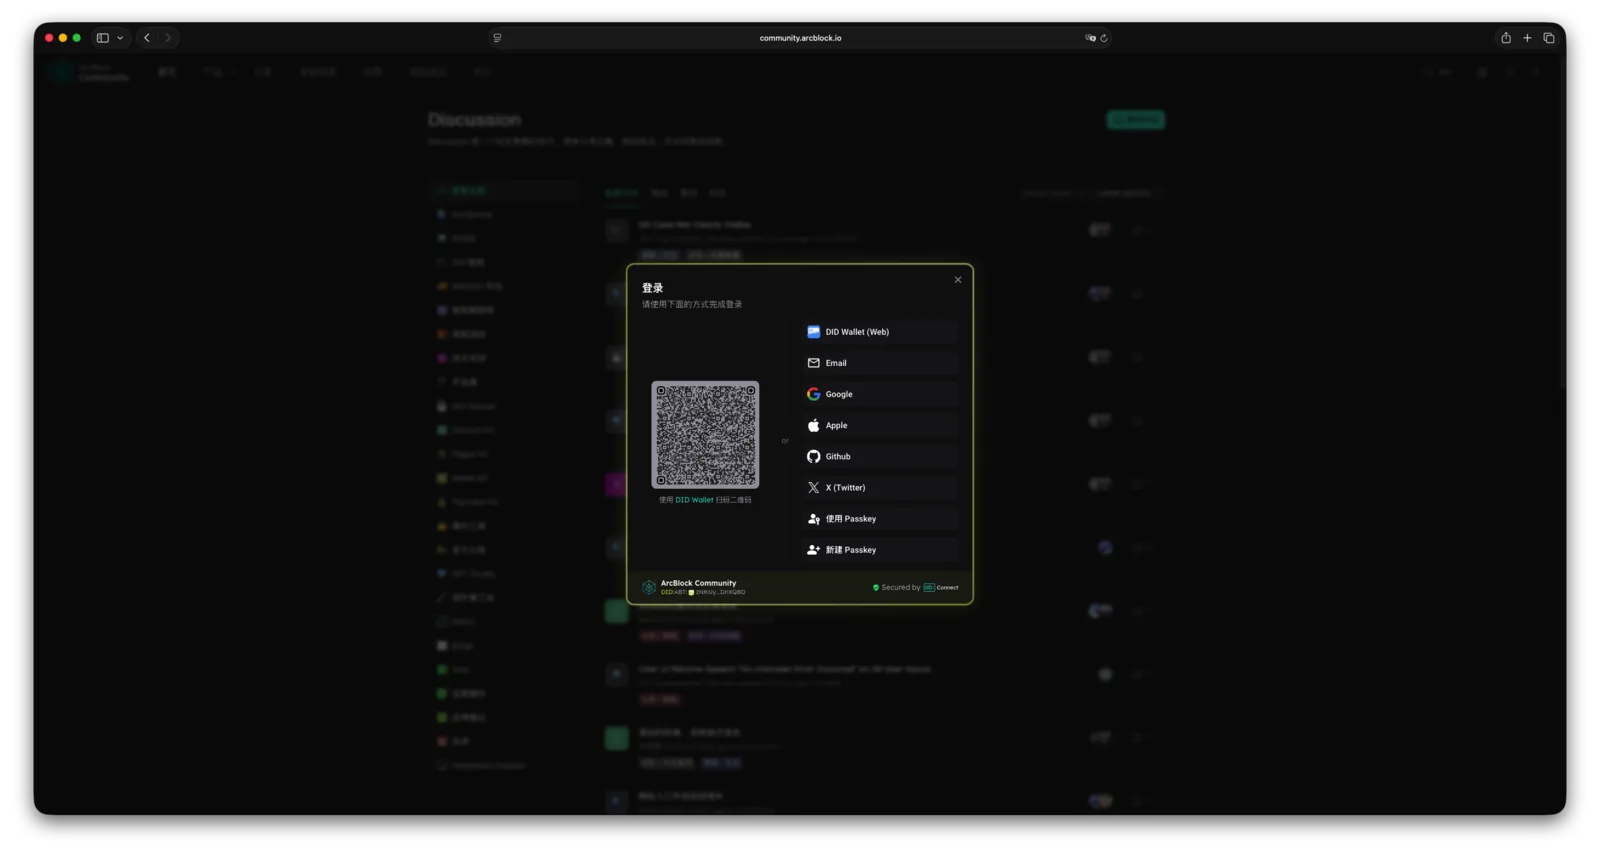Show the Safari tab overview
Image resolution: width=1600 pixels, height=860 pixels.
coord(1549,38)
